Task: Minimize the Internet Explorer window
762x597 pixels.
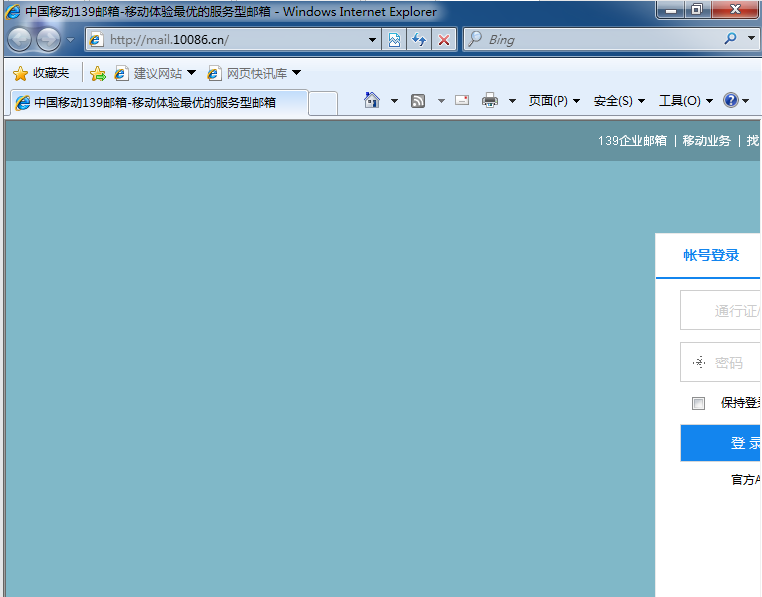Action: pos(671,10)
